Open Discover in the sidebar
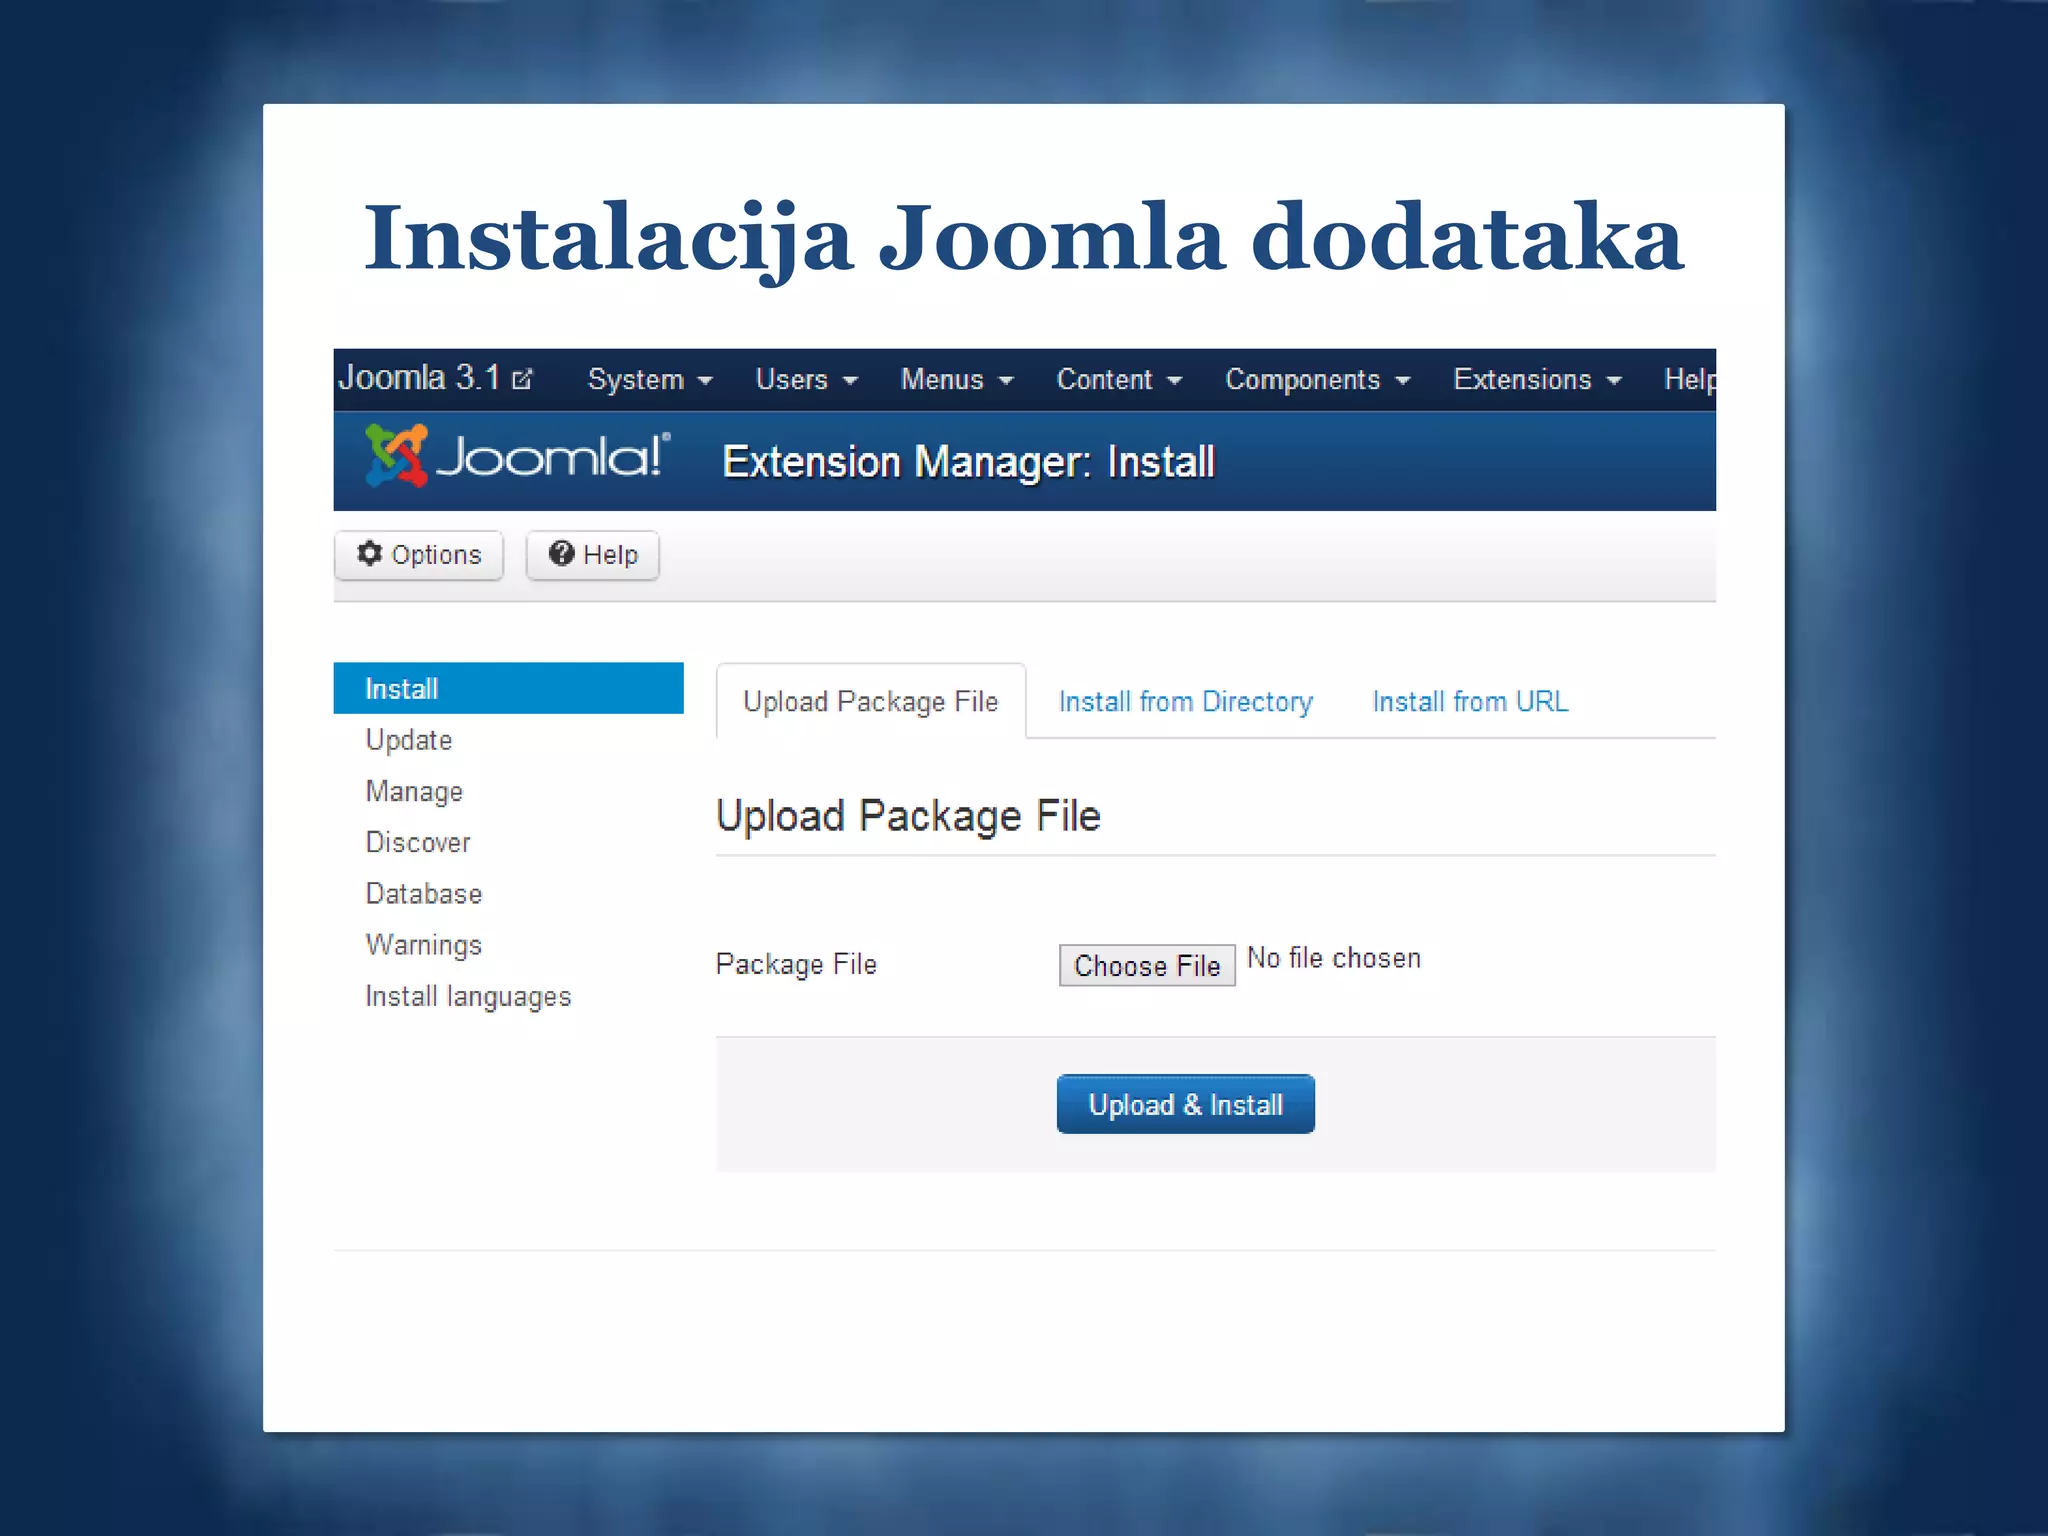The image size is (2048, 1536). point(418,842)
